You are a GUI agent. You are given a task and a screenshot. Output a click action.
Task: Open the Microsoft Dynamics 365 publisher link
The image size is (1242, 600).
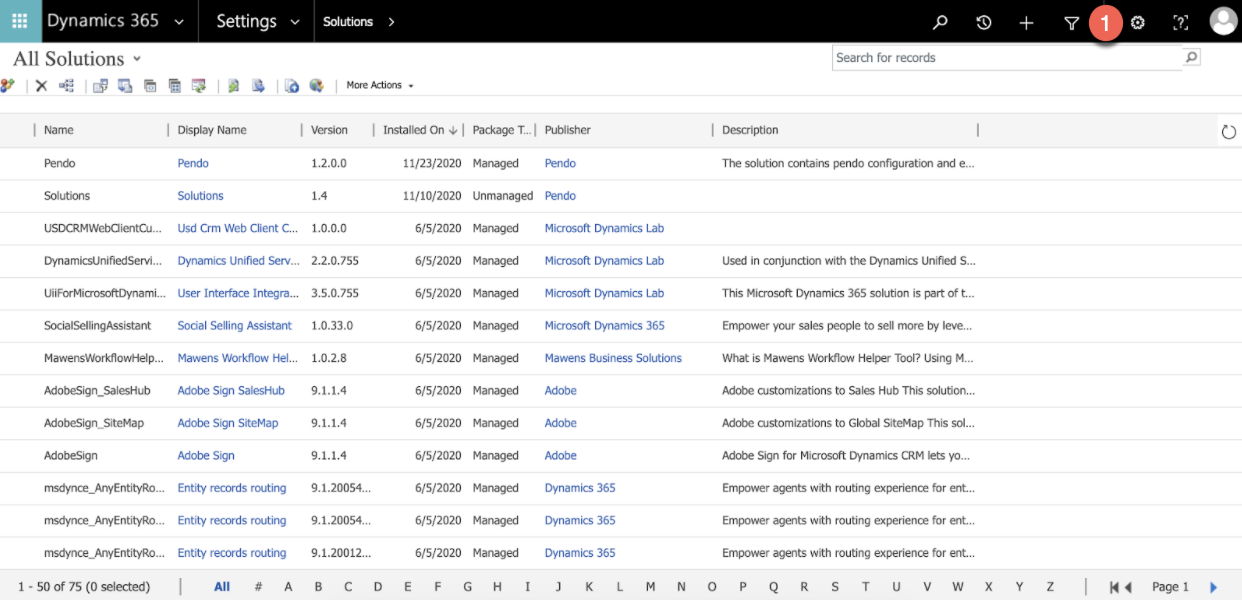[x=604, y=326]
